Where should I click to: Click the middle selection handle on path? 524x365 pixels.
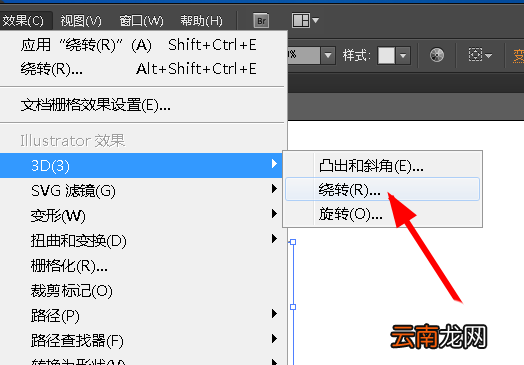point(293,307)
